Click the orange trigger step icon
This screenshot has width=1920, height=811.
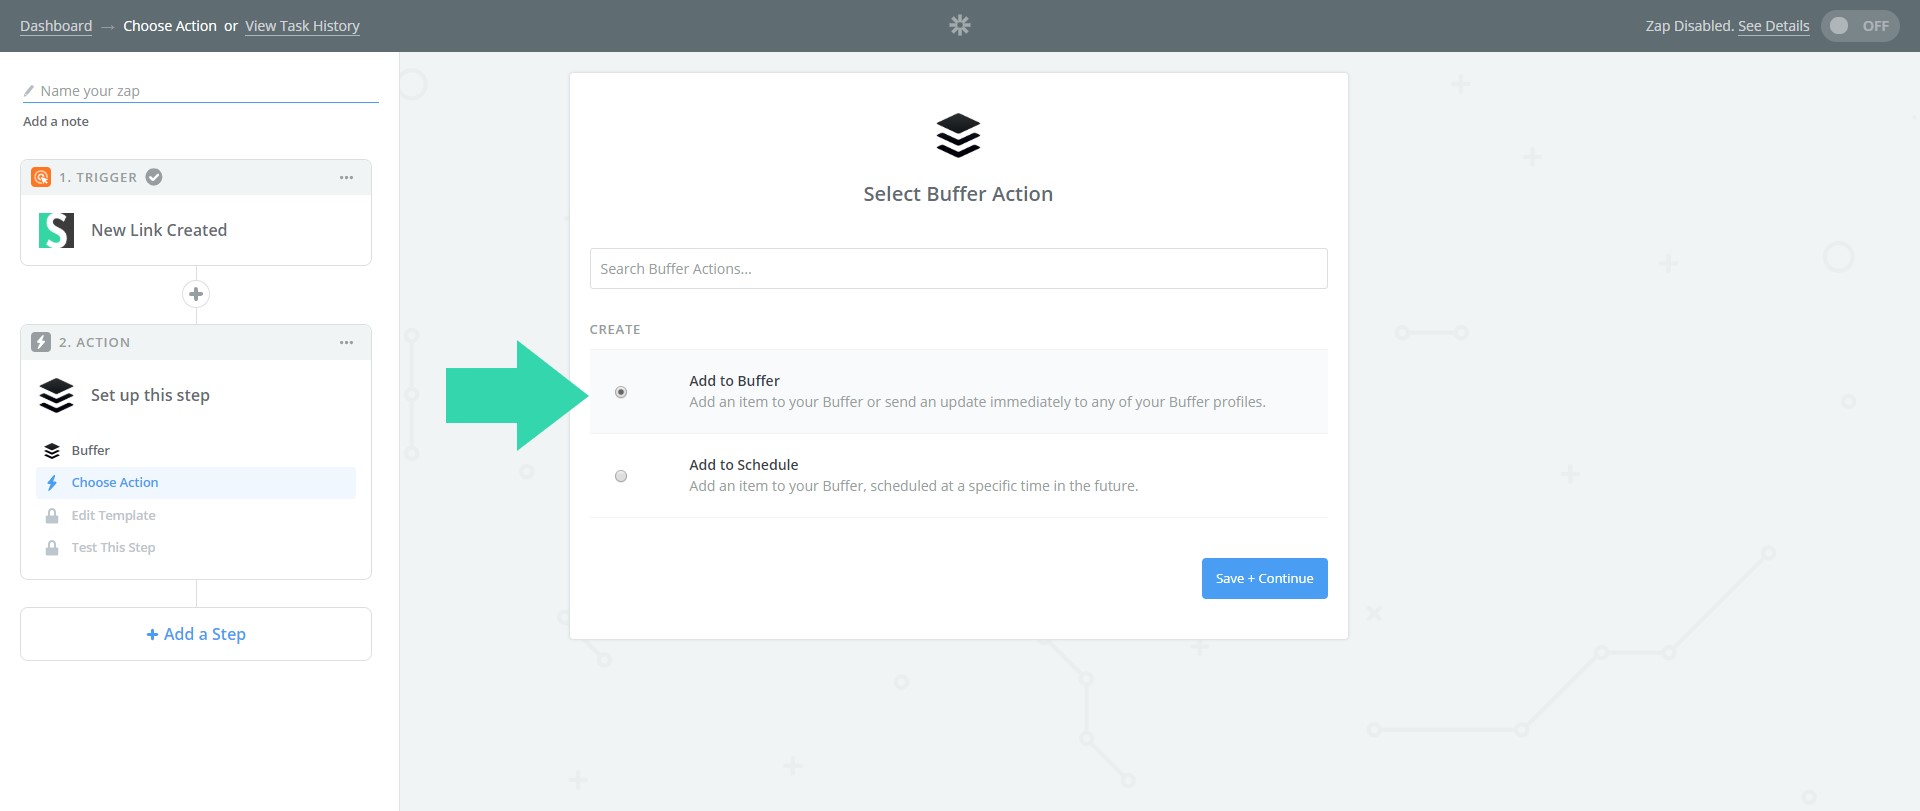pyautogui.click(x=41, y=177)
